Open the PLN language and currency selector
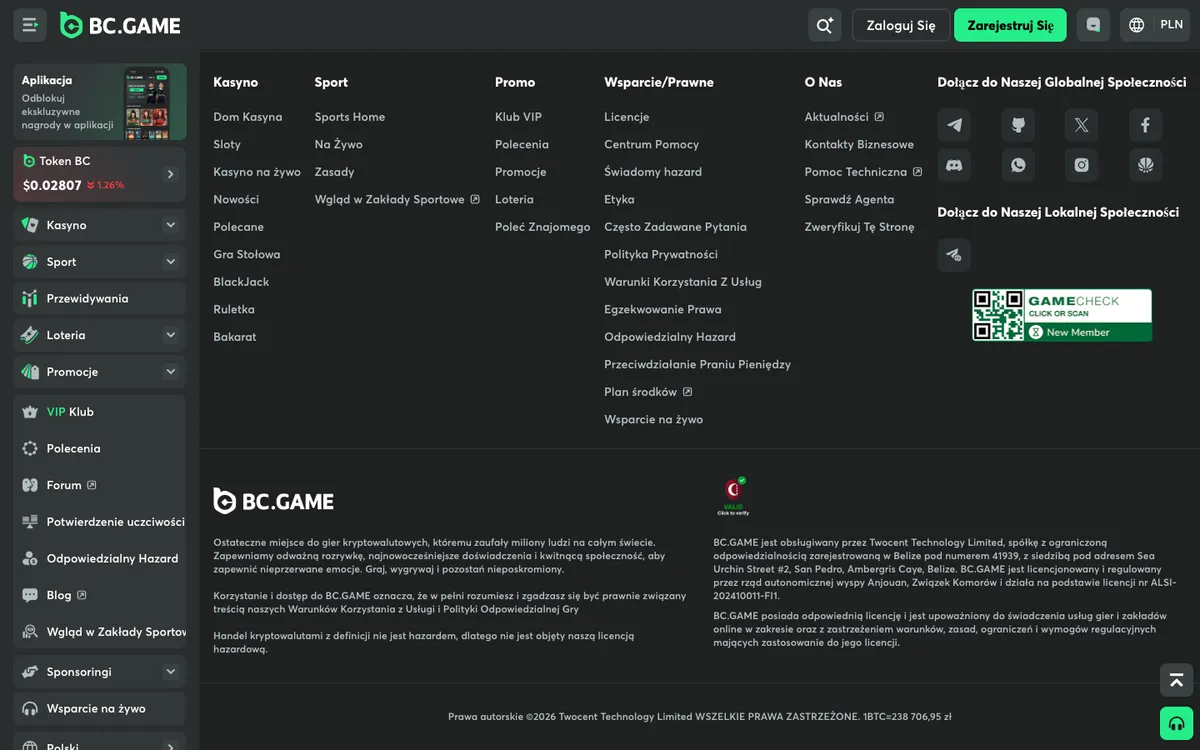The image size is (1200, 750). pyautogui.click(x=1156, y=25)
